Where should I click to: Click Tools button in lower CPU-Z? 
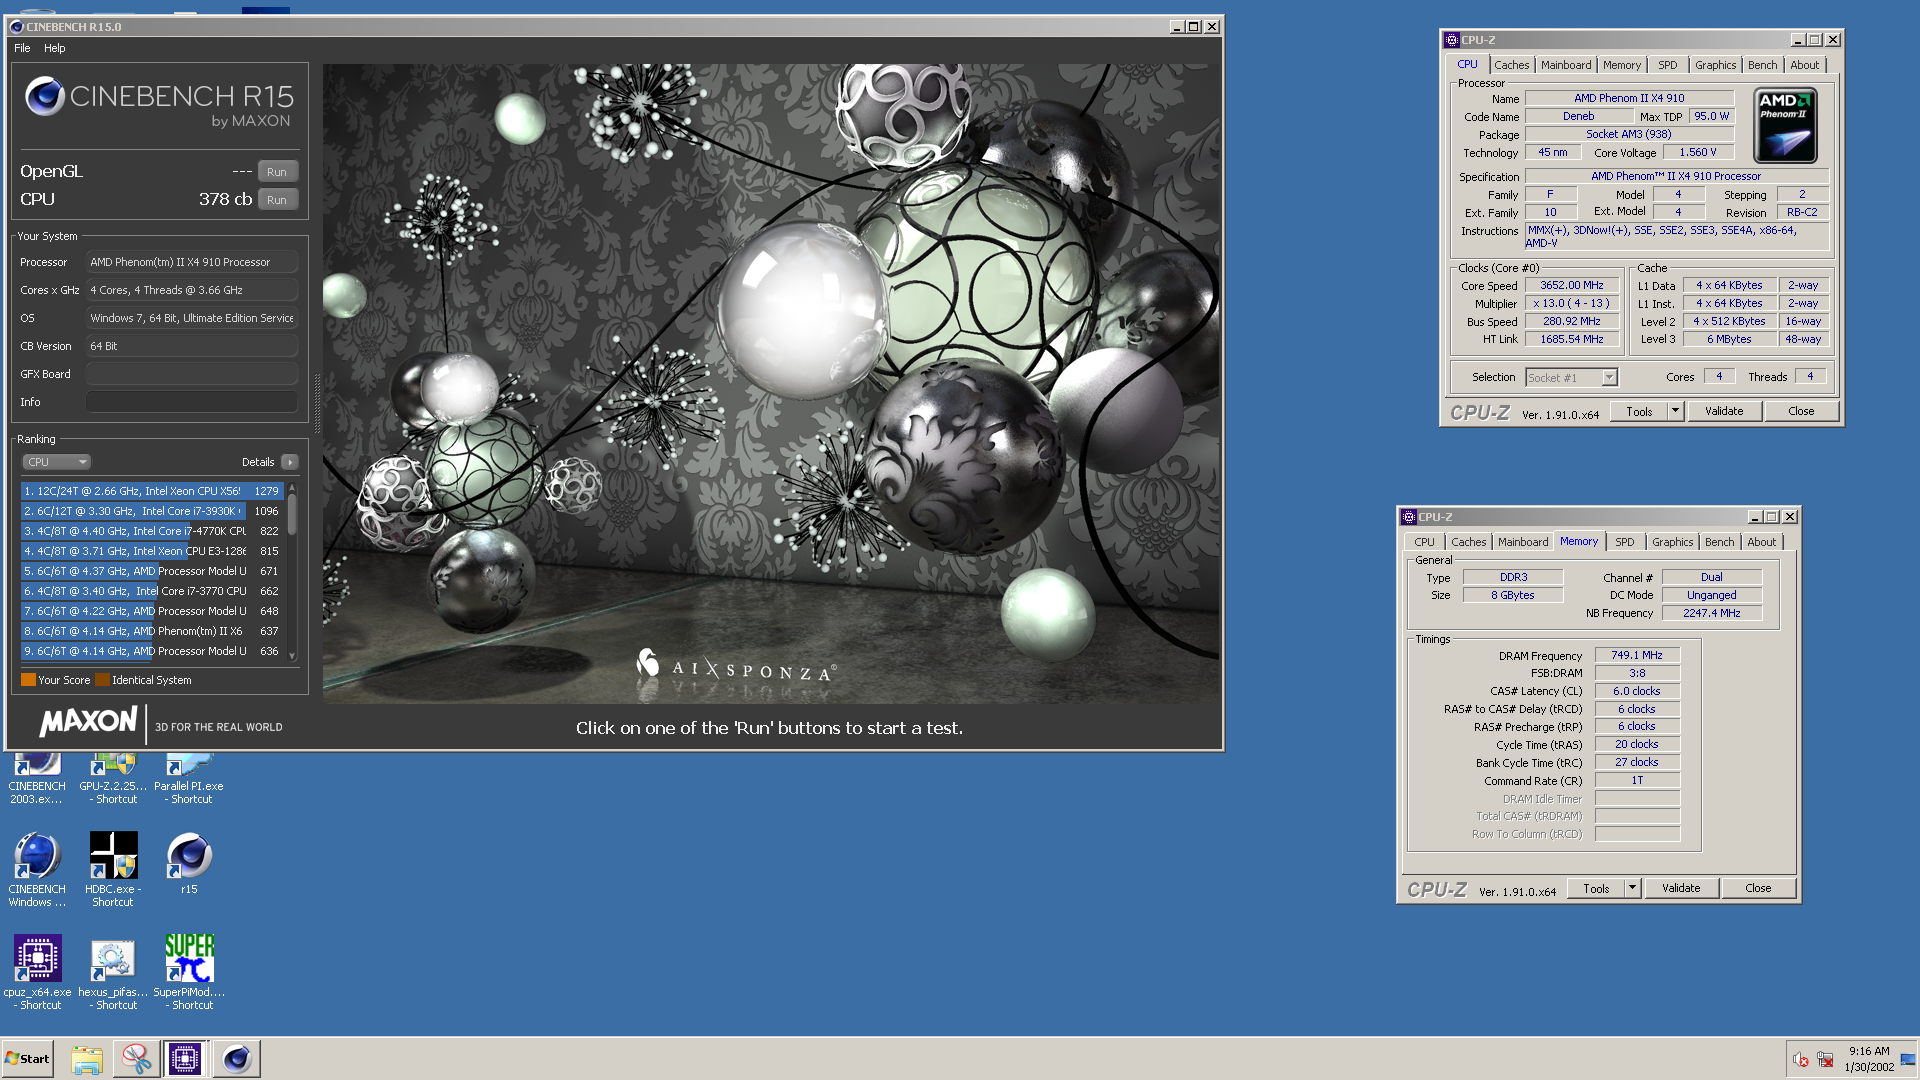pyautogui.click(x=1596, y=888)
